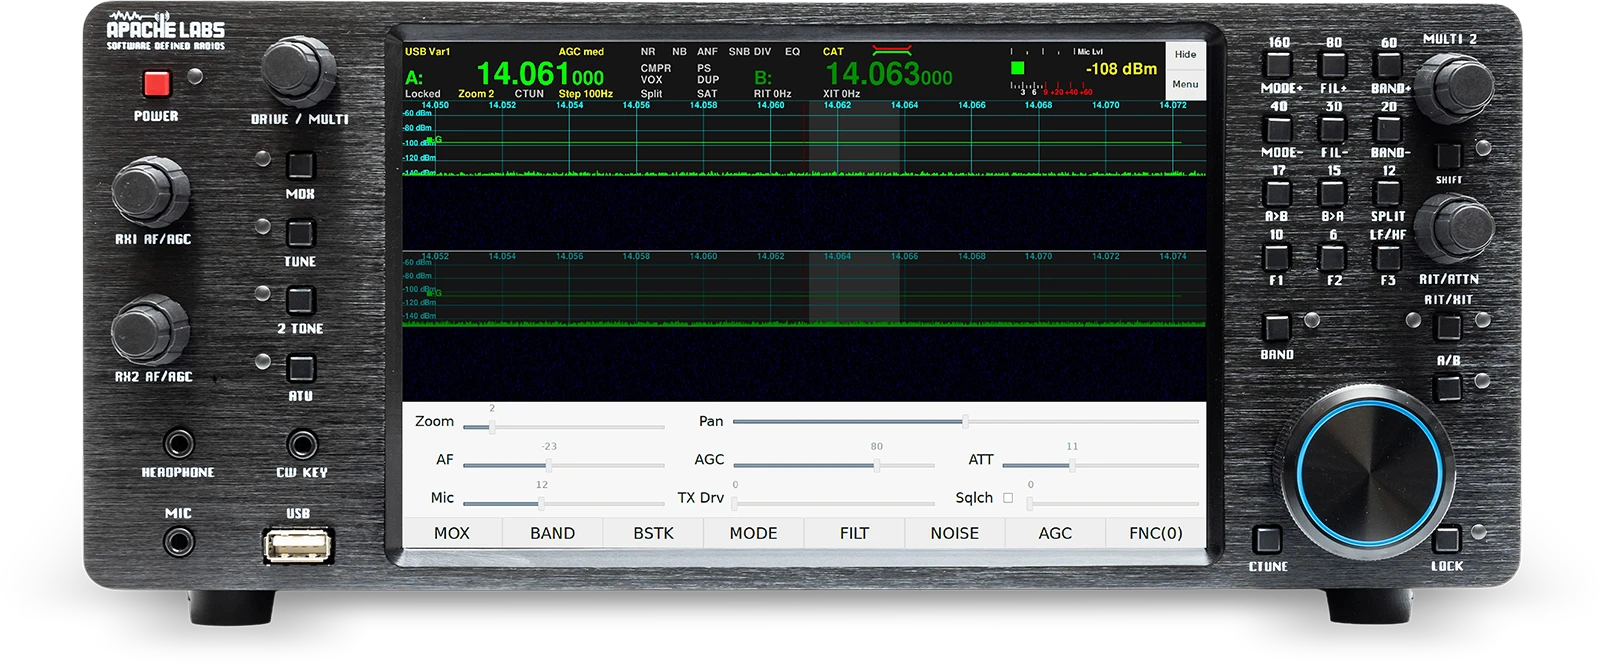This screenshot has width=1600, height=663.
Task: Toggle the CMPR compressor indicator
Action: [656, 69]
